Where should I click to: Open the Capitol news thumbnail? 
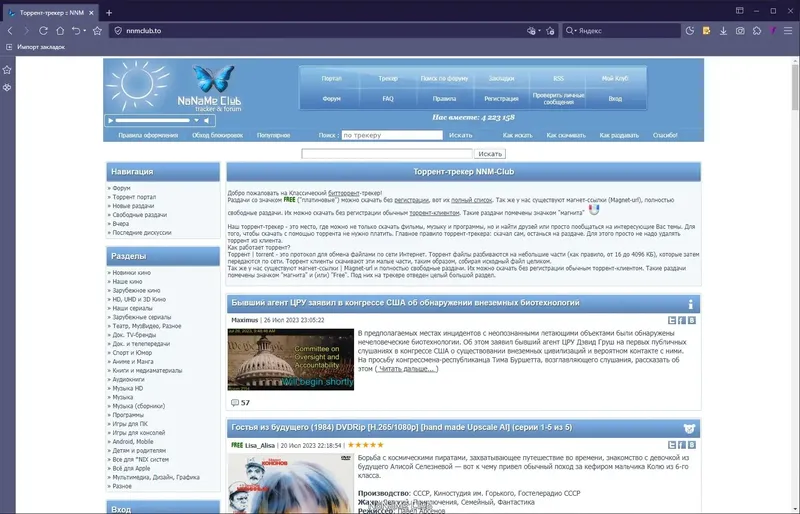point(291,359)
